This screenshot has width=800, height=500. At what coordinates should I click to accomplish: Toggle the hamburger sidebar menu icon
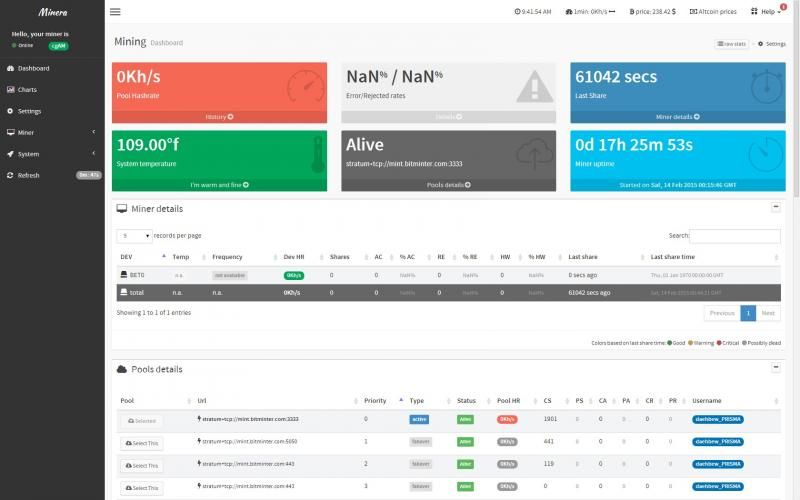point(115,12)
